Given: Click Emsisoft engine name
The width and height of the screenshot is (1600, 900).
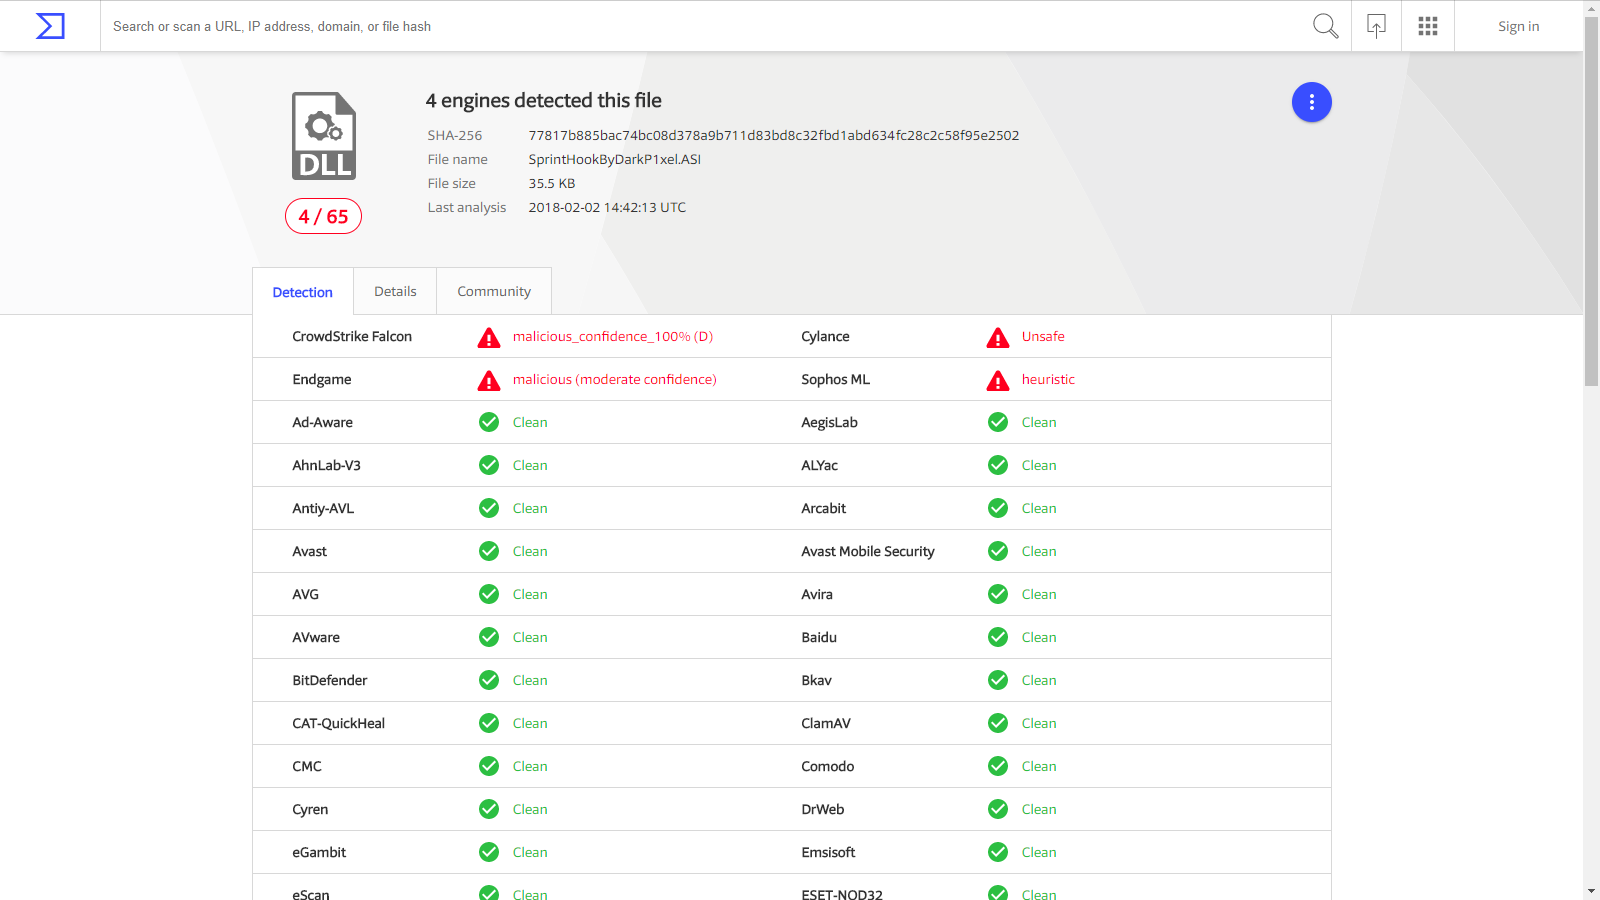Looking at the screenshot, I should [828, 852].
